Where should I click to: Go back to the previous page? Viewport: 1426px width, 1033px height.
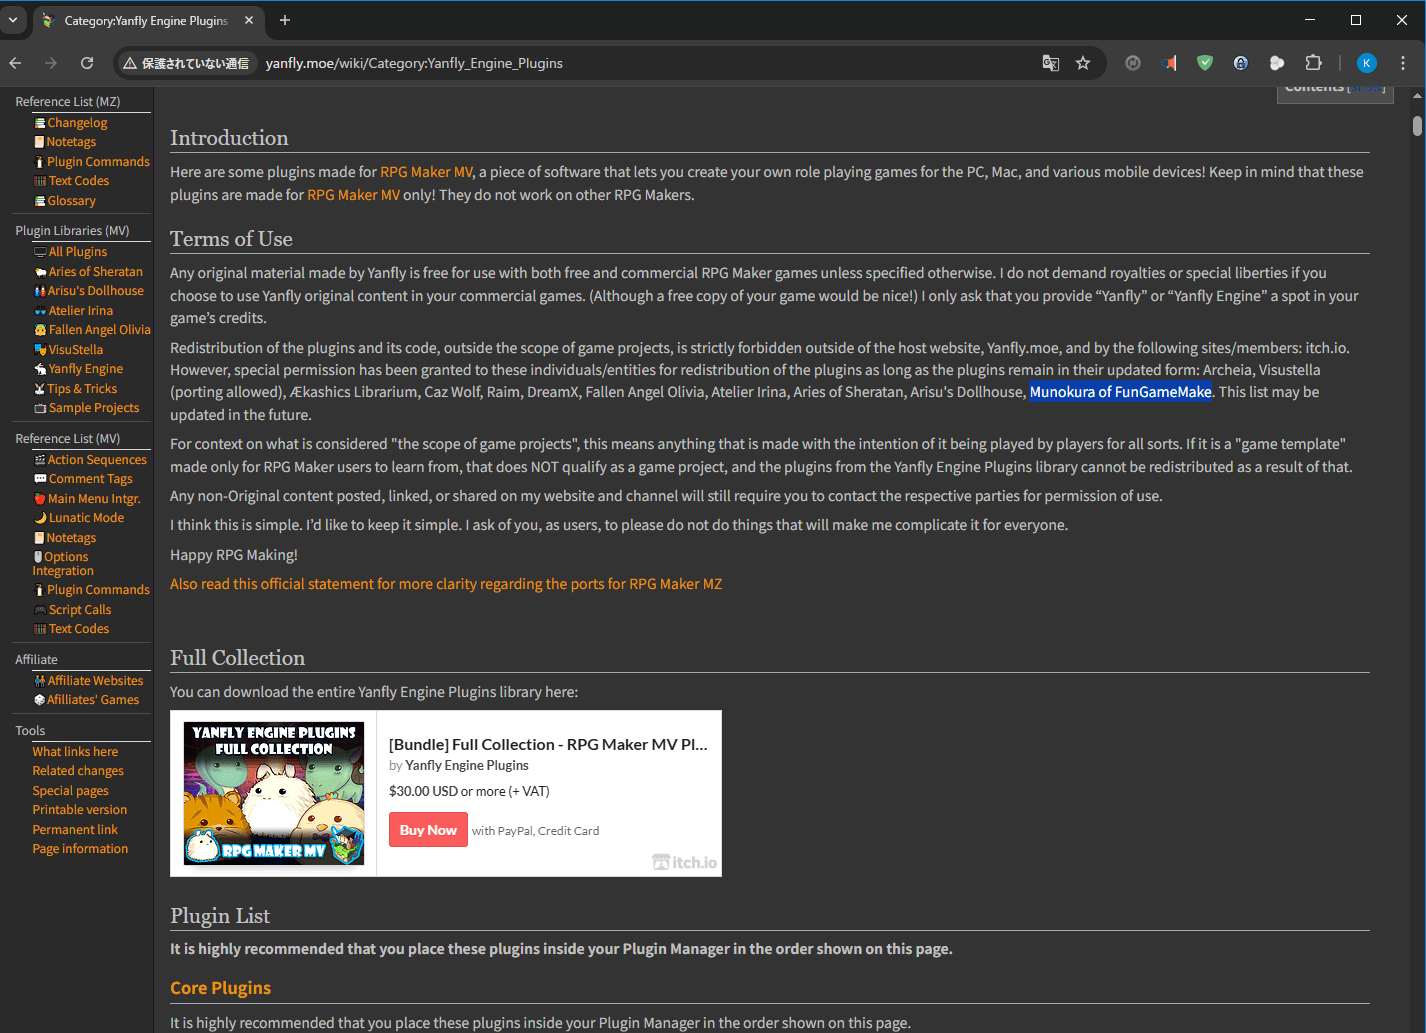pos(16,63)
